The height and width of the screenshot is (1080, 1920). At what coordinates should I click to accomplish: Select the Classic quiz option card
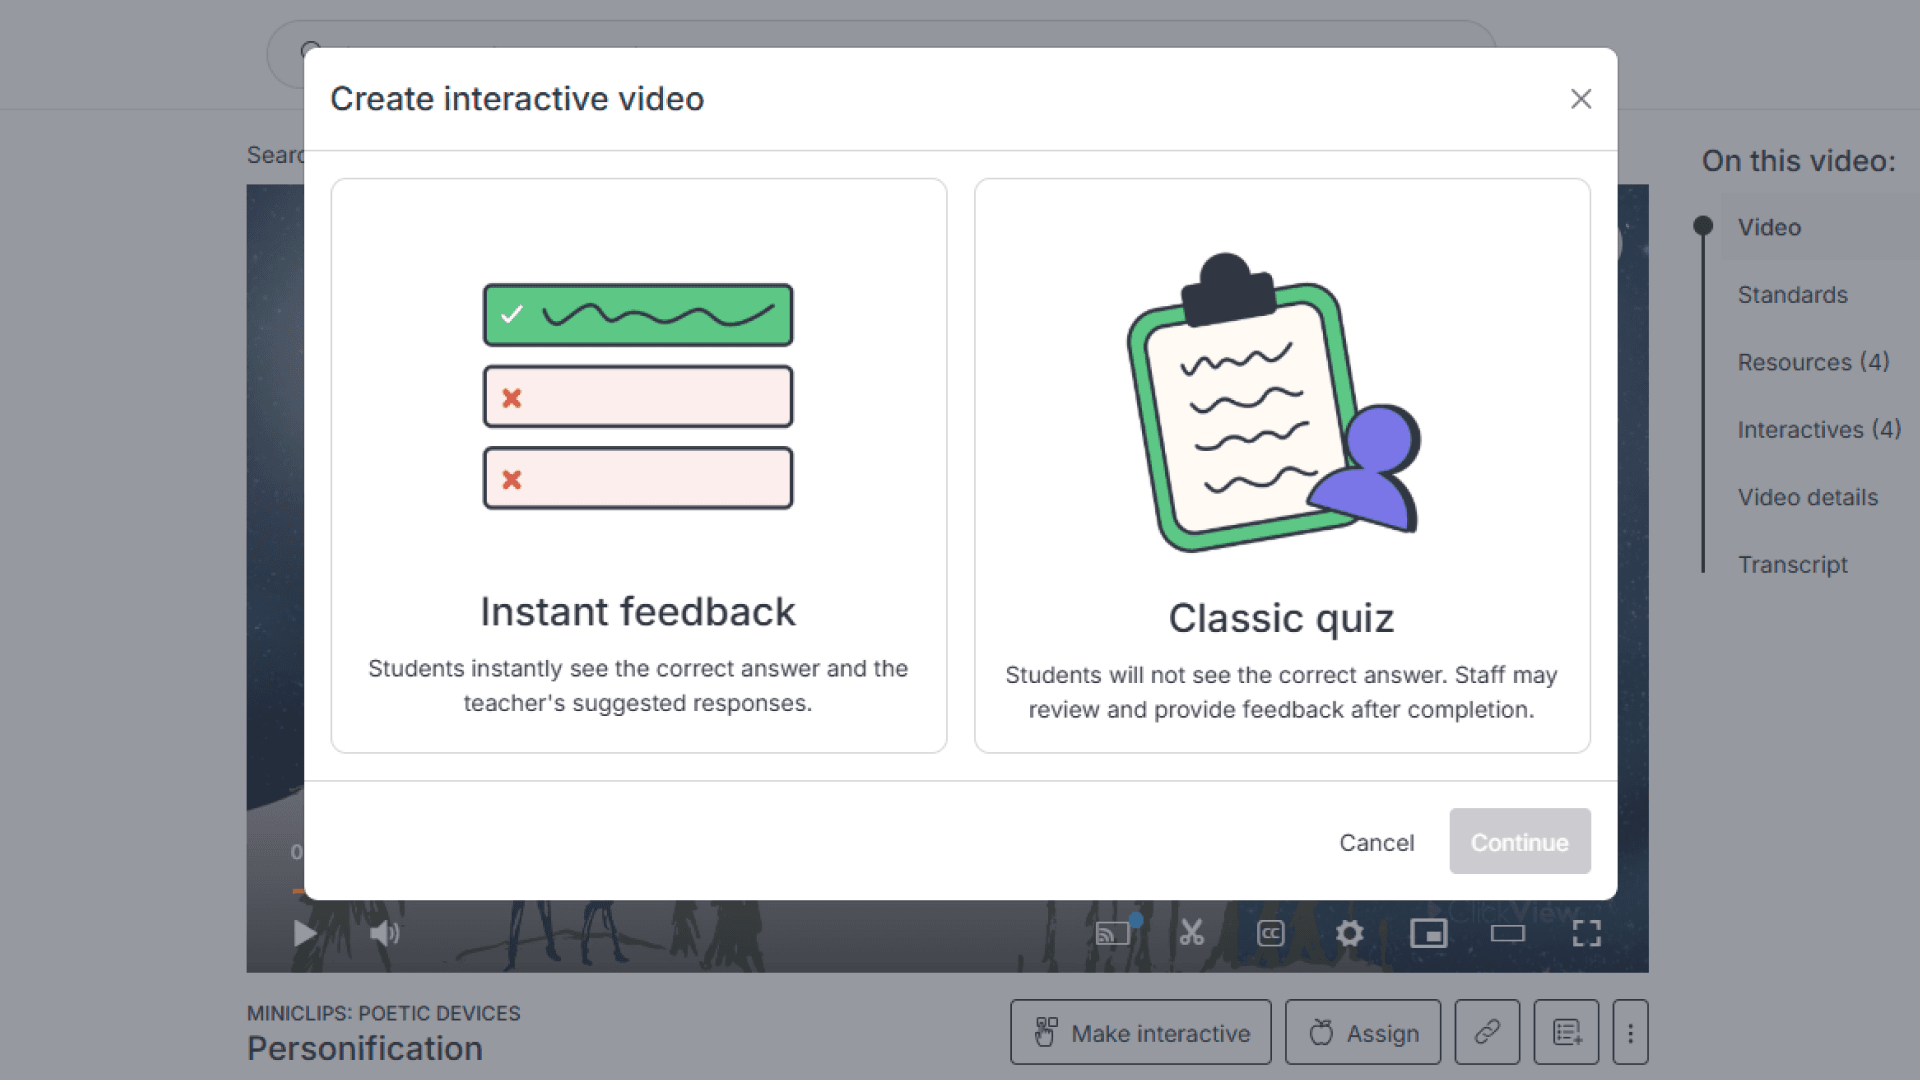pyautogui.click(x=1282, y=466)
